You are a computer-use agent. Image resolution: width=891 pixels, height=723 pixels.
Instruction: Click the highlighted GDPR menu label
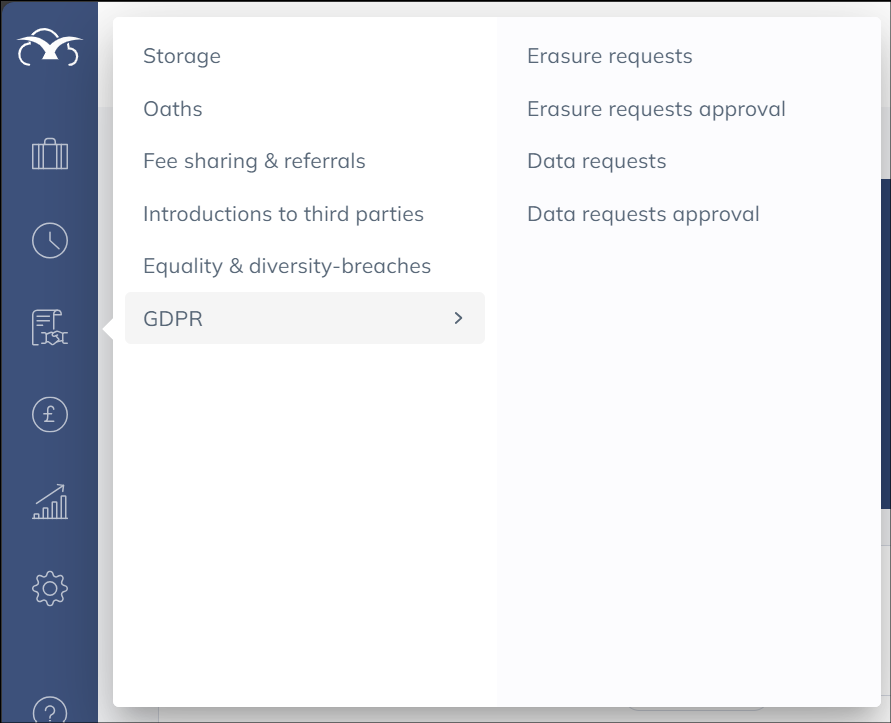(x=173, y=319)
